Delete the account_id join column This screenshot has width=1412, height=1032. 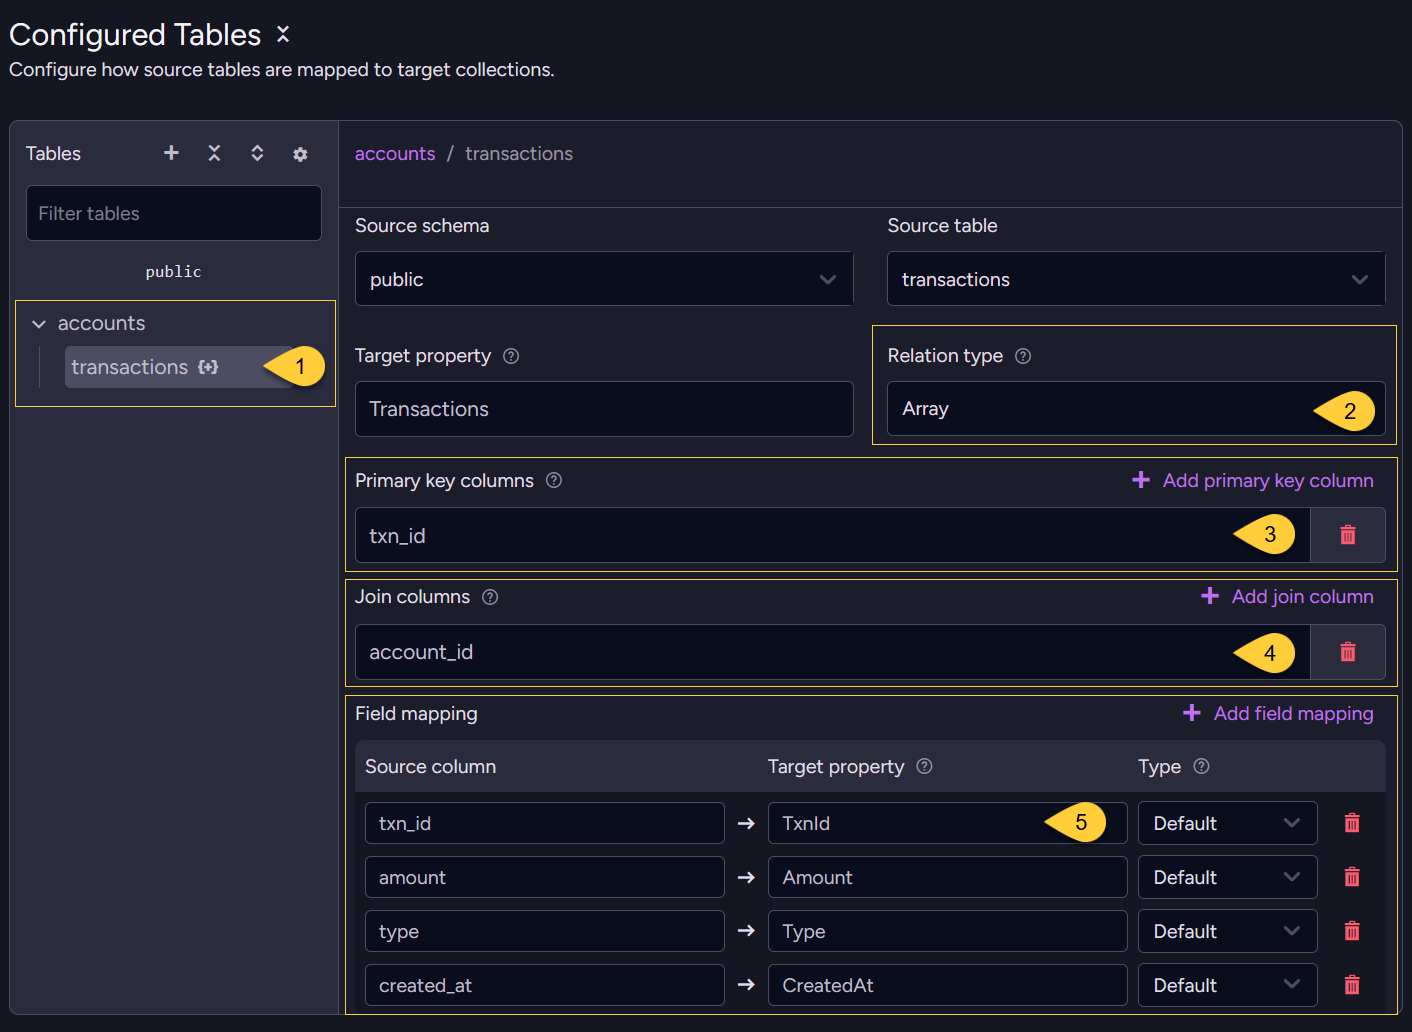1348,652
